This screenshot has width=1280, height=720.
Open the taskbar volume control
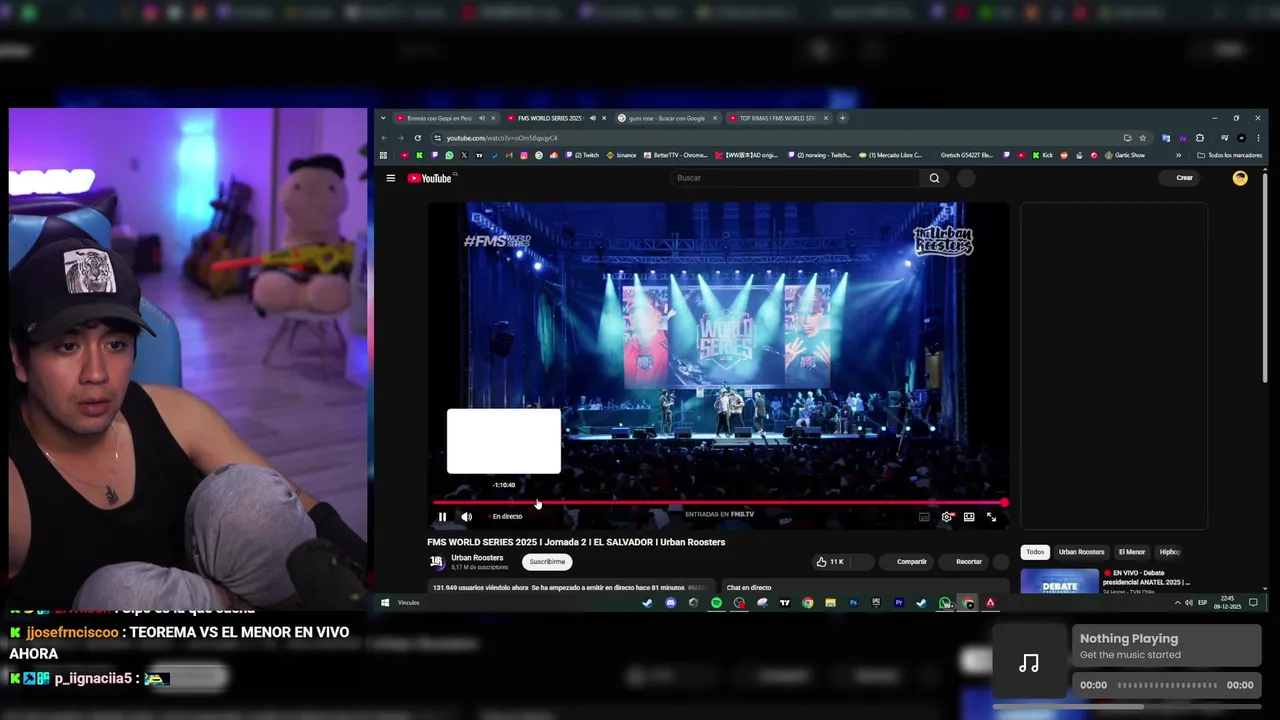pyautogui.click(x=1188, y=603)
